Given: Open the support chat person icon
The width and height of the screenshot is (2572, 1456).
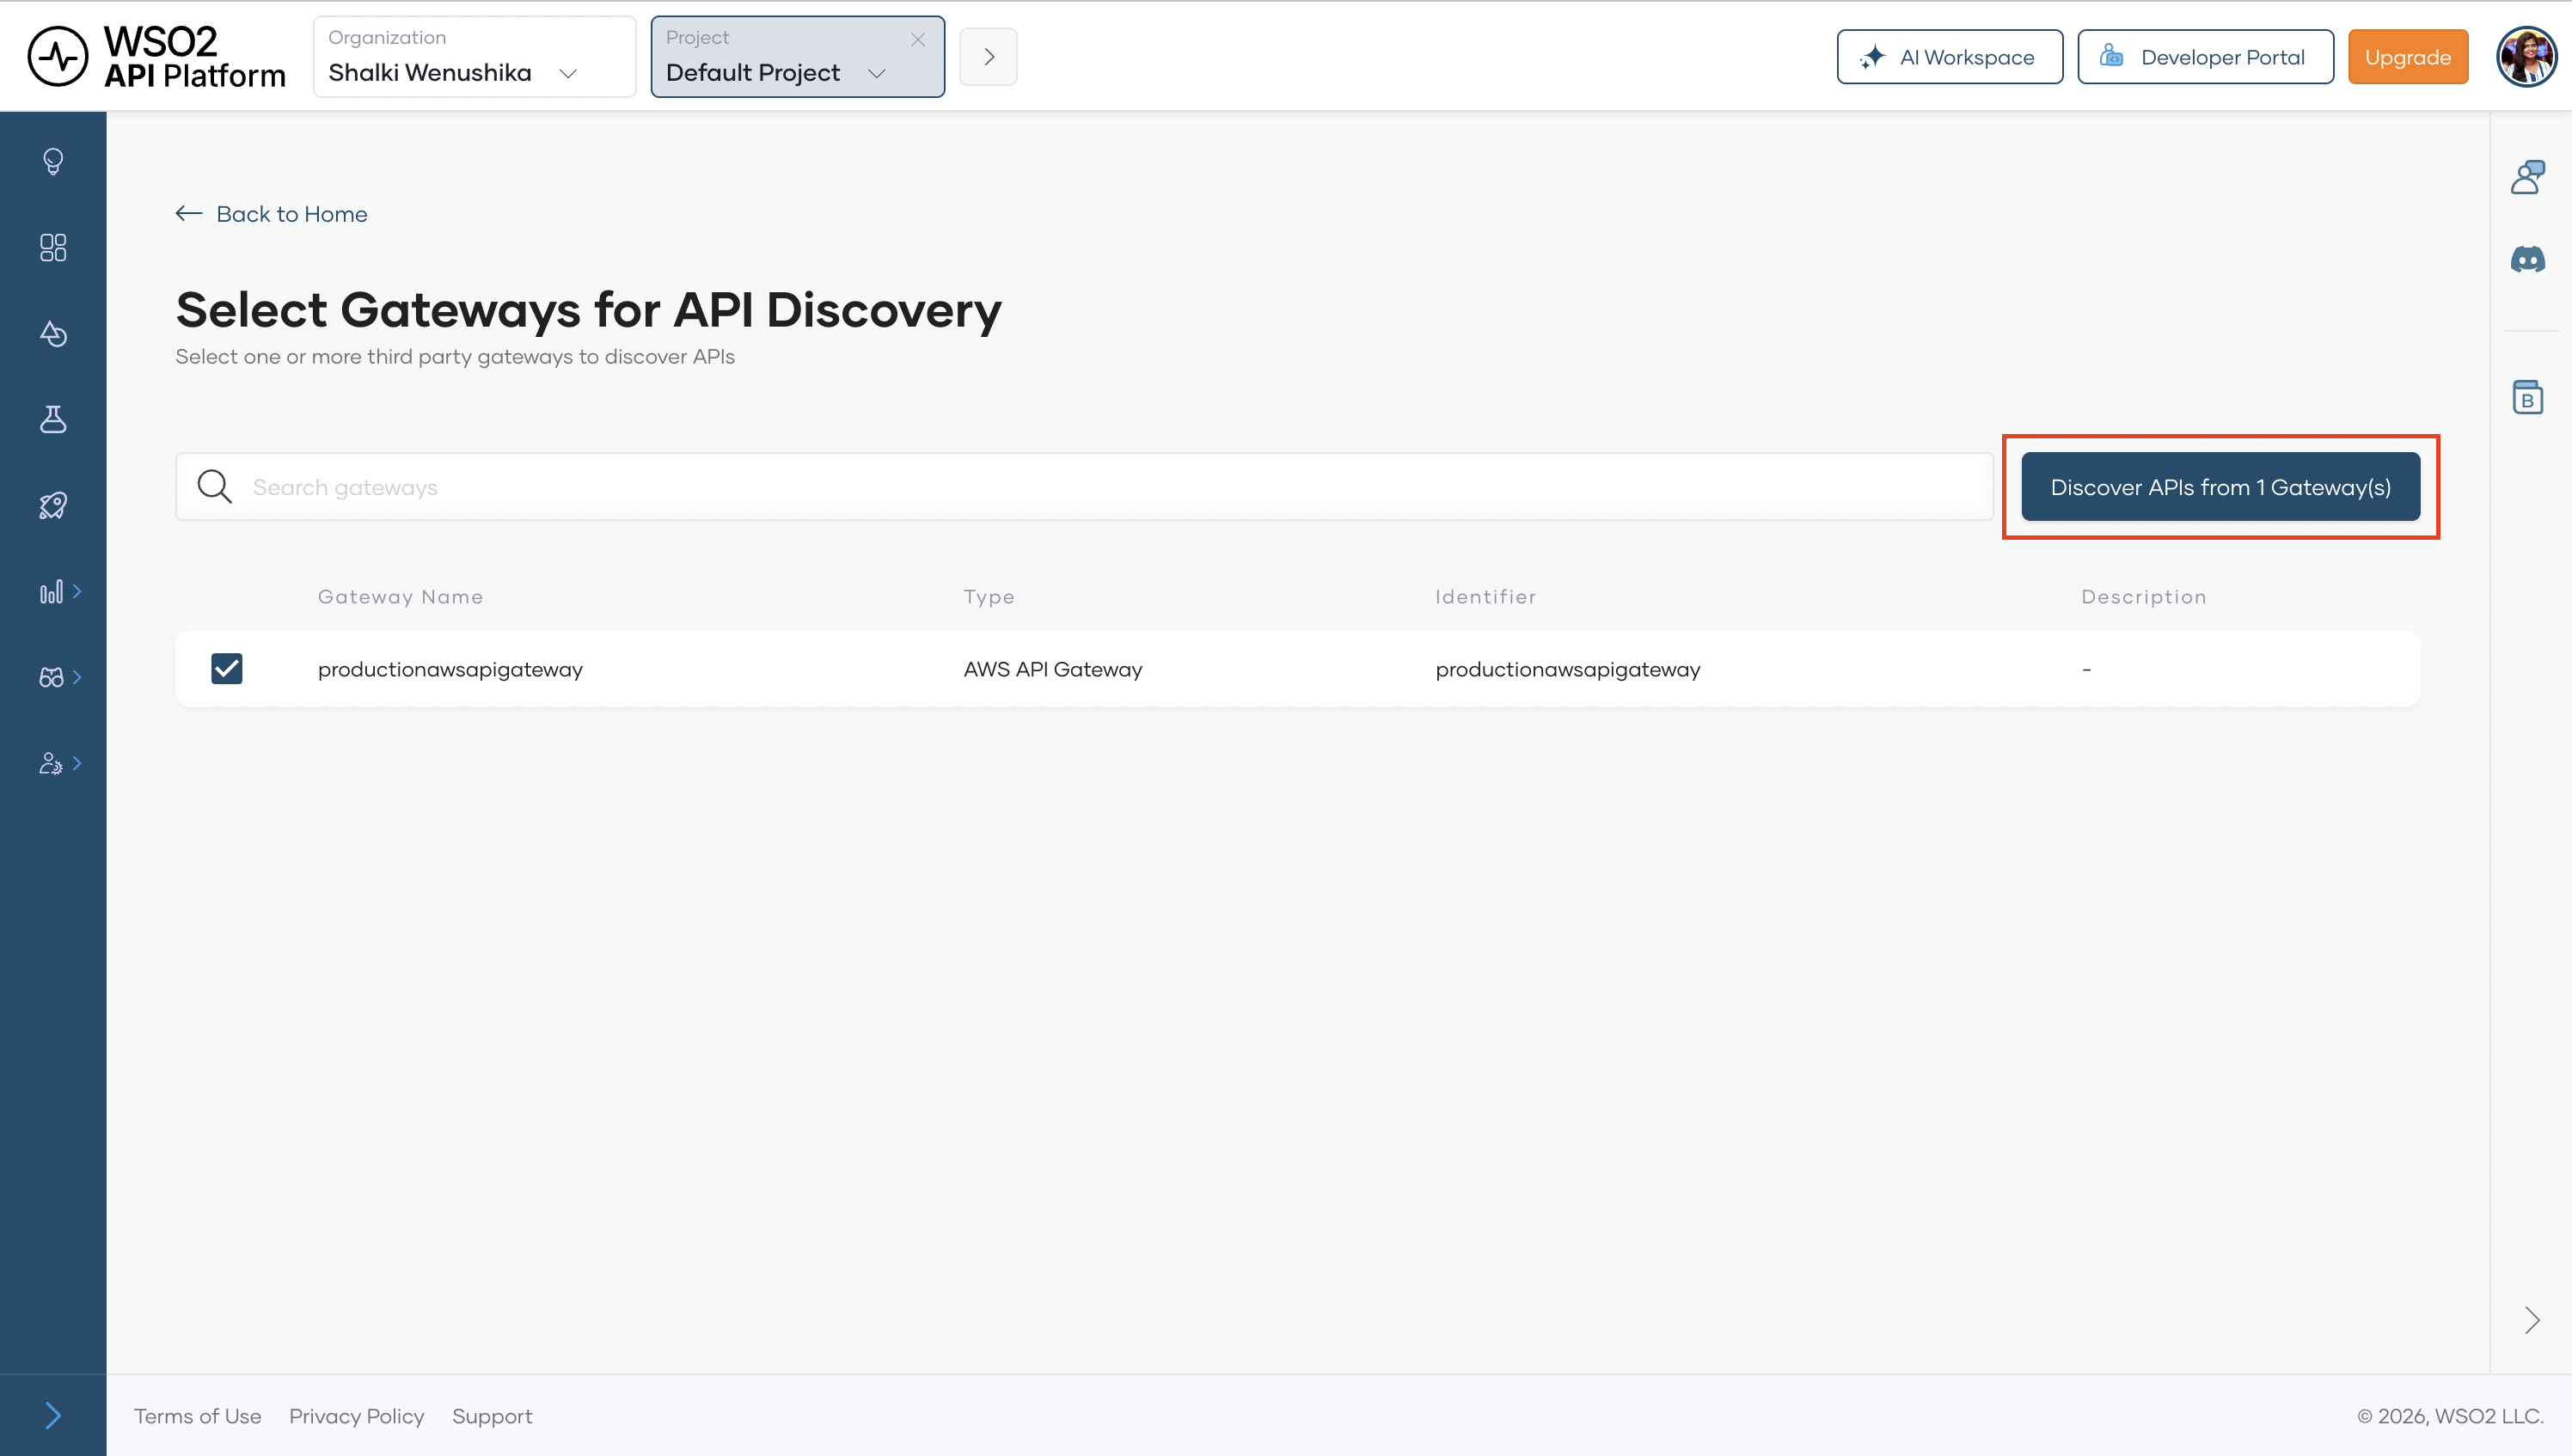Looking at the screenshot, I should point(2527,177).
